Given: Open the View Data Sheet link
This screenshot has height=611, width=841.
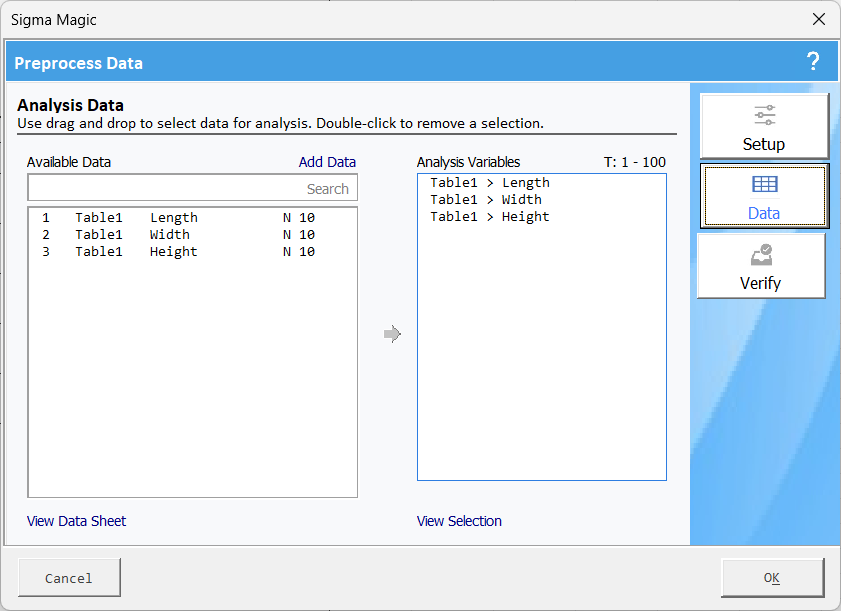Looking at the screenshot, I should tap(77, 521).
